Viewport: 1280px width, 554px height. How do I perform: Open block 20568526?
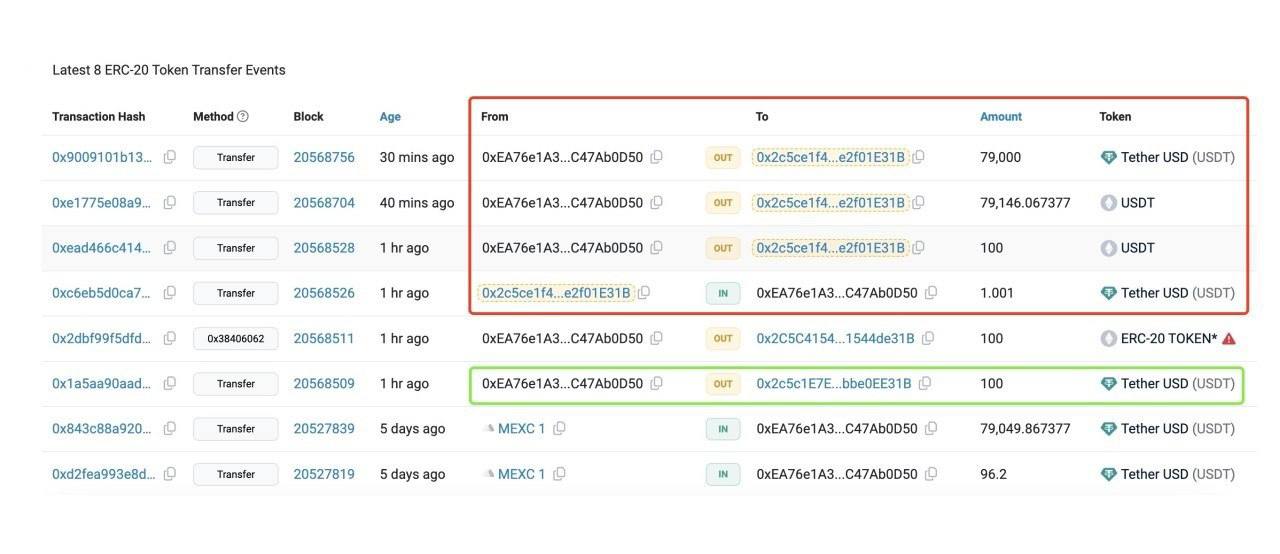(x=323, y=293)
